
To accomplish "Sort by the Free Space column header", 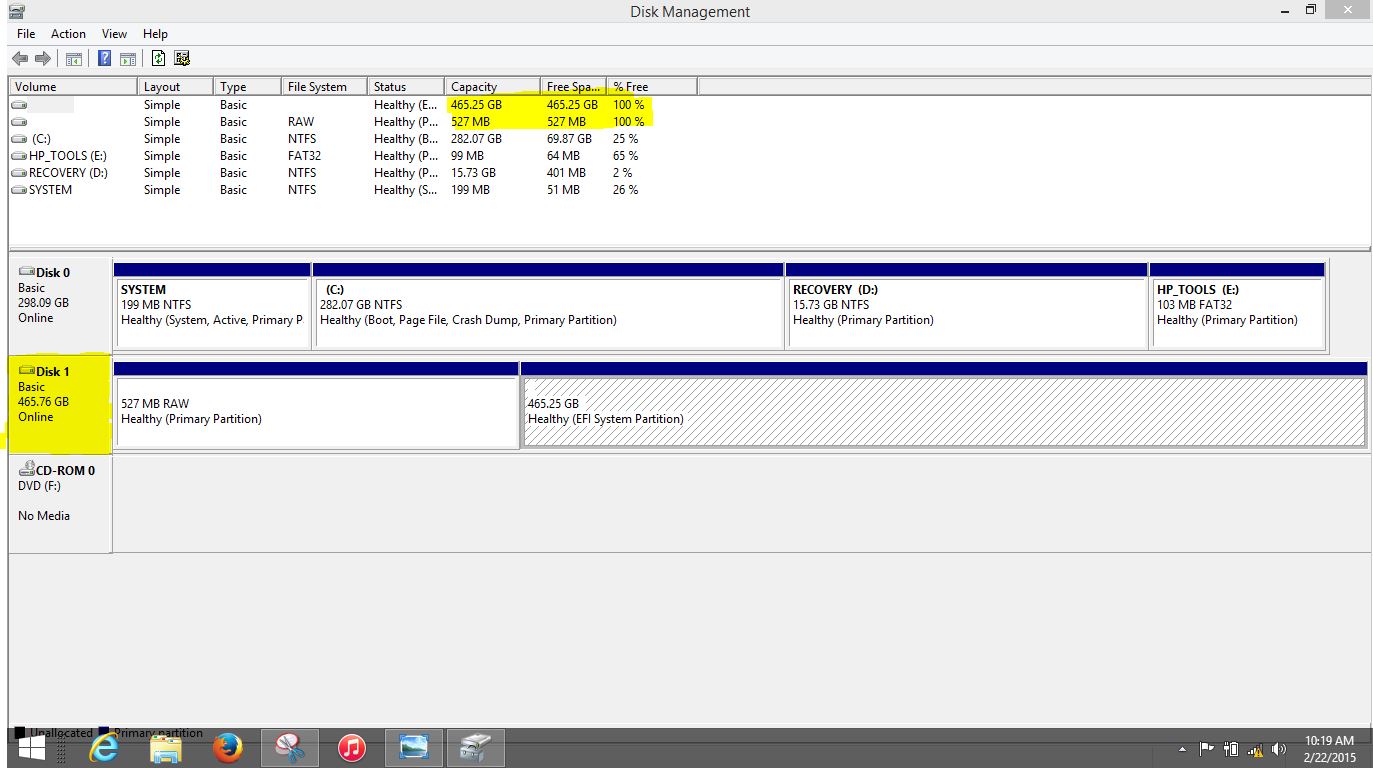I will pos(574,87).
